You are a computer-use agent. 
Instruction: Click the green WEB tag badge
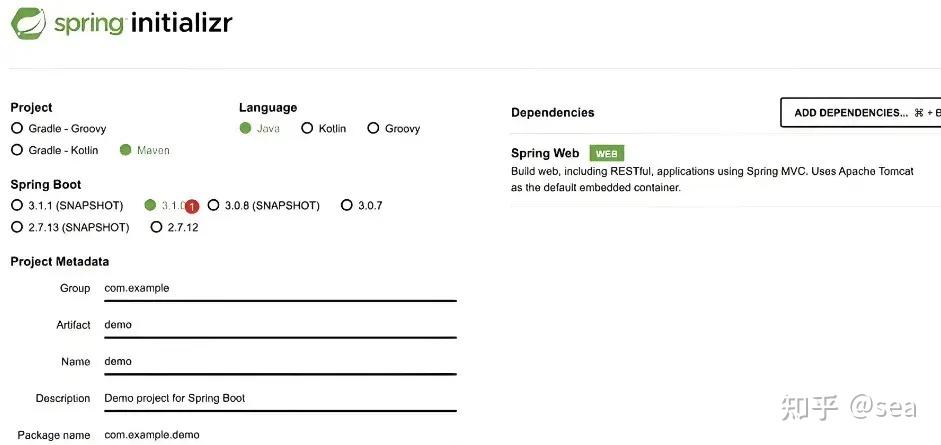point(606,153)
